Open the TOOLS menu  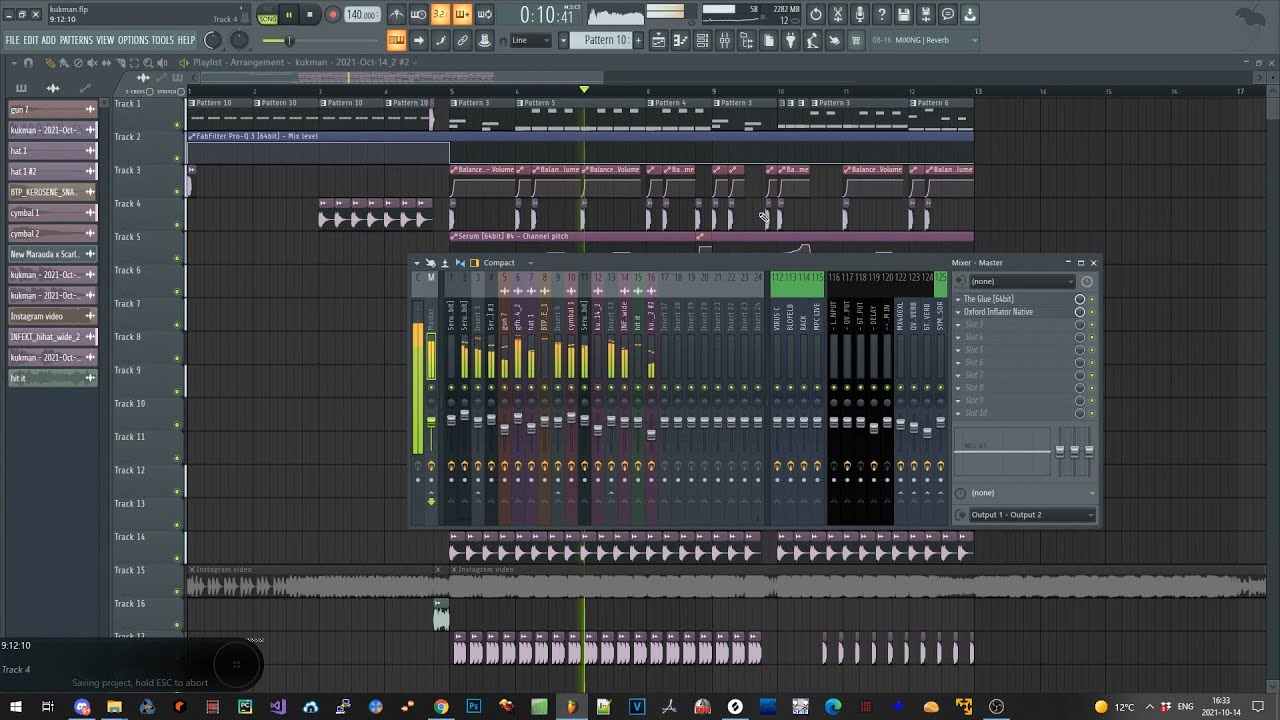pos(162,40)
